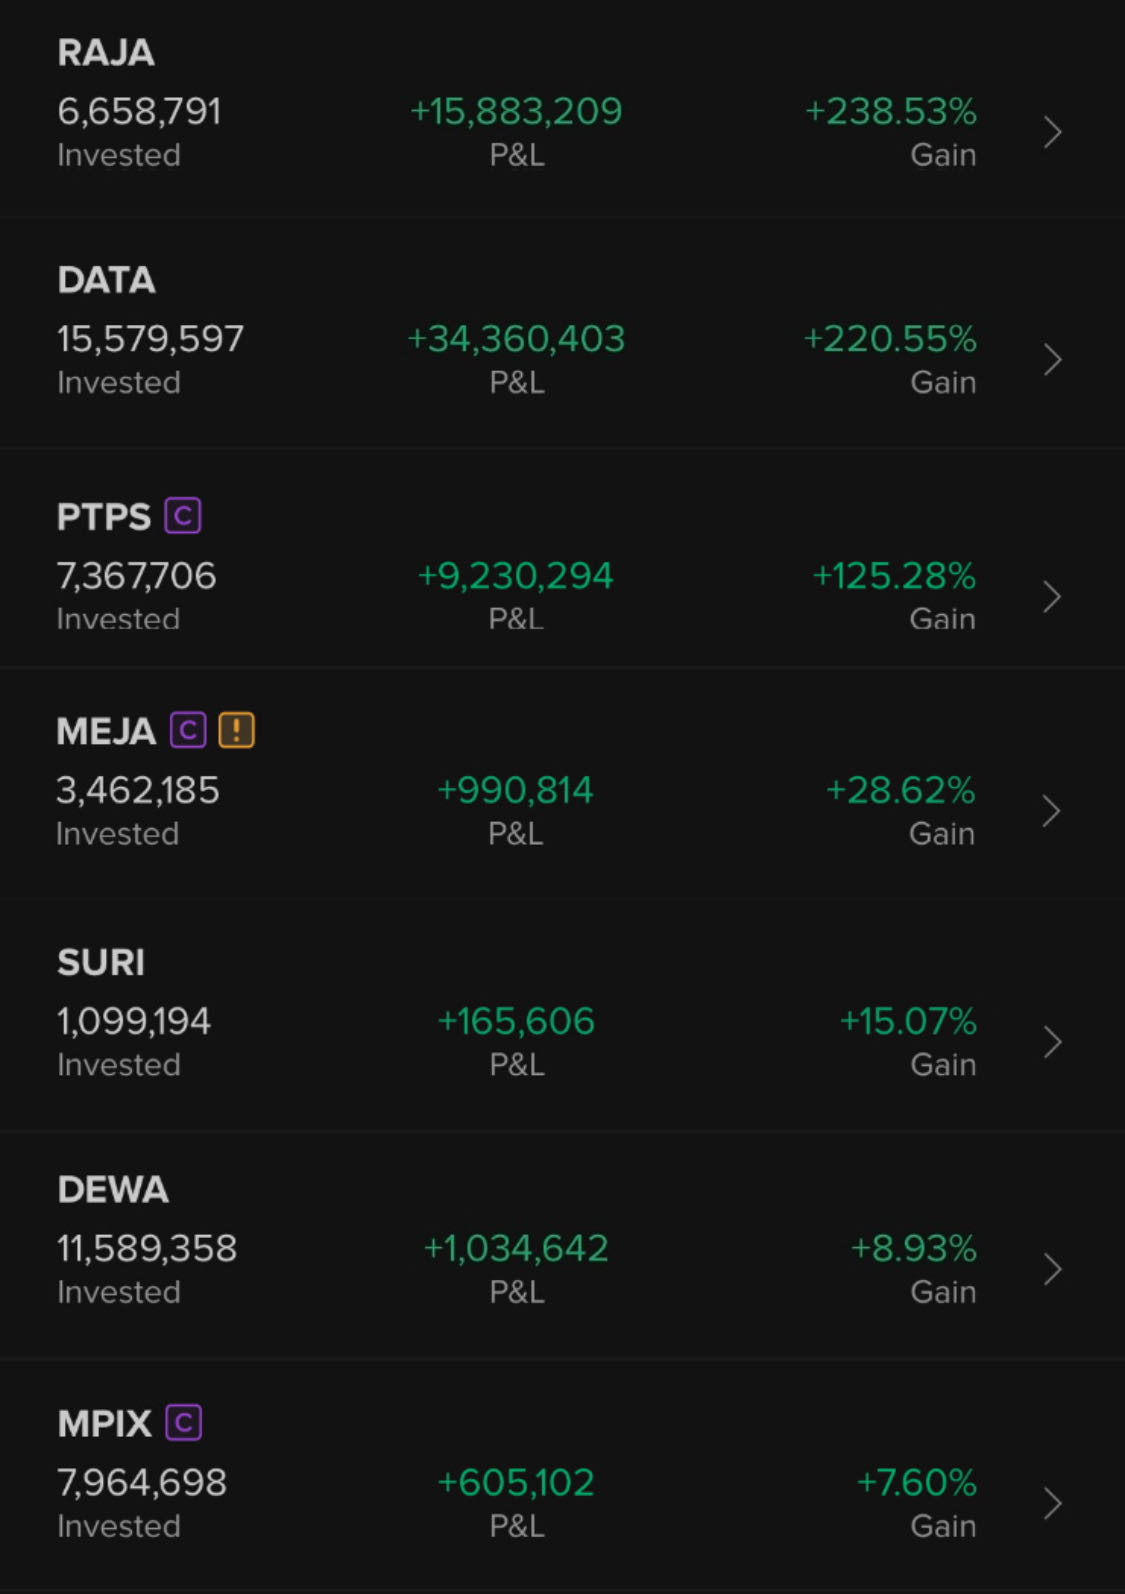Open PTPS position using the chevron arrow

pos(1052,597)
